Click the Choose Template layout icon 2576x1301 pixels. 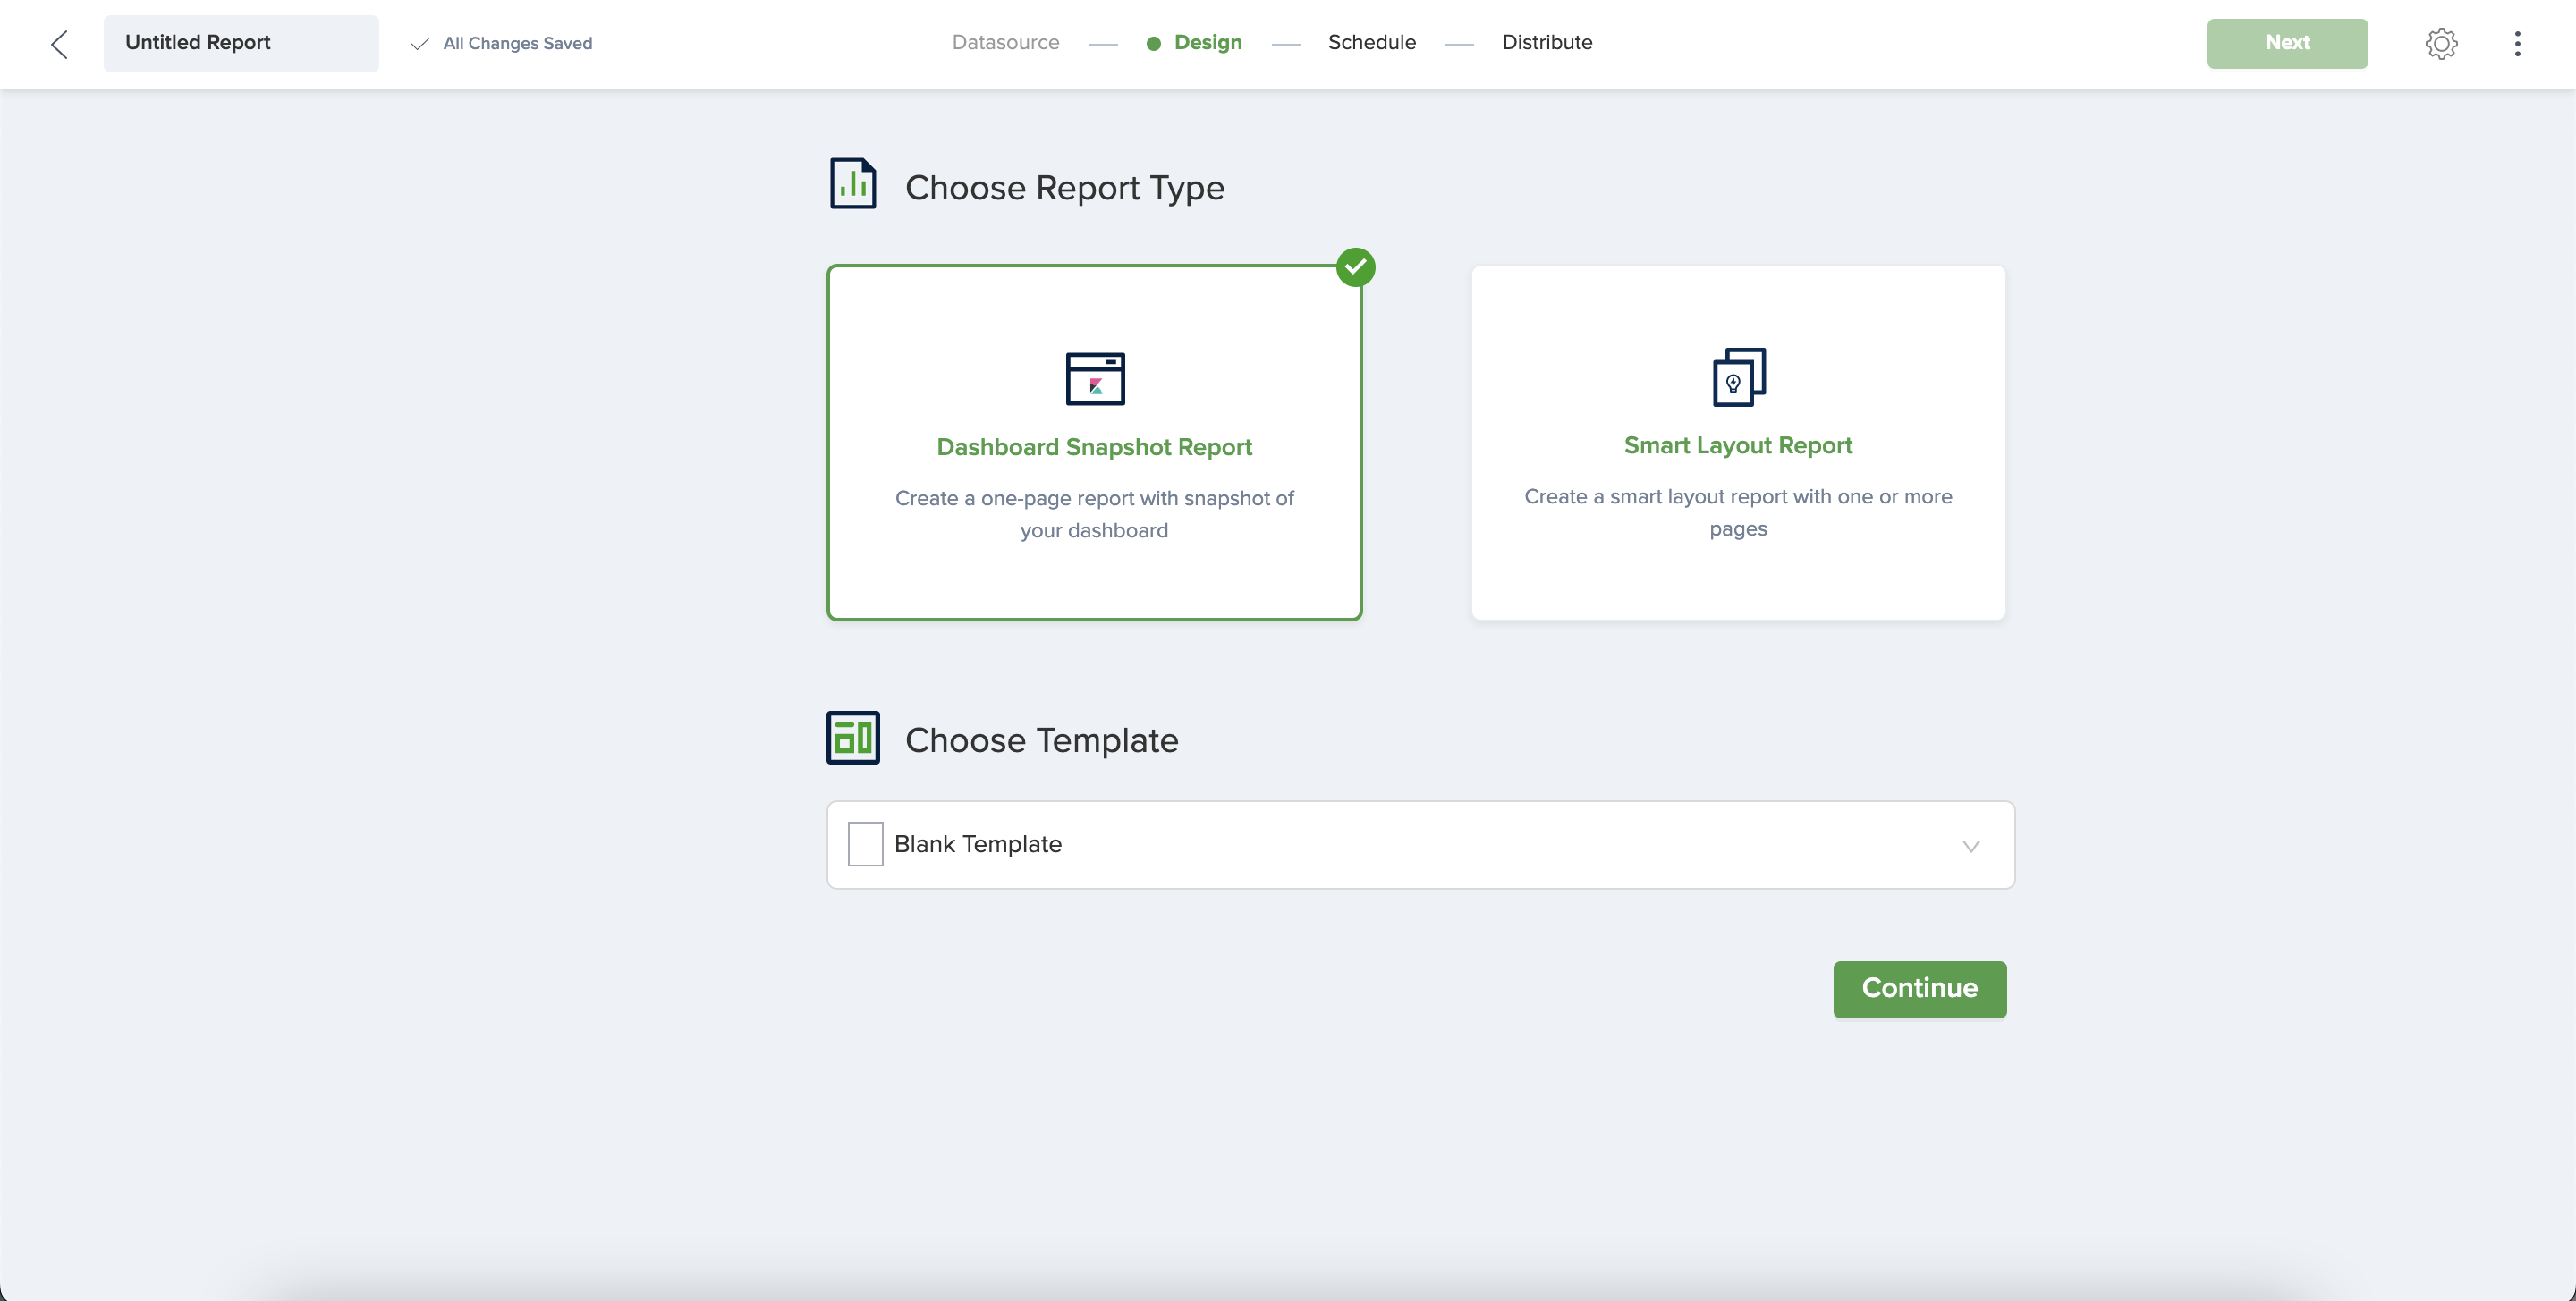tap(853, 738)
